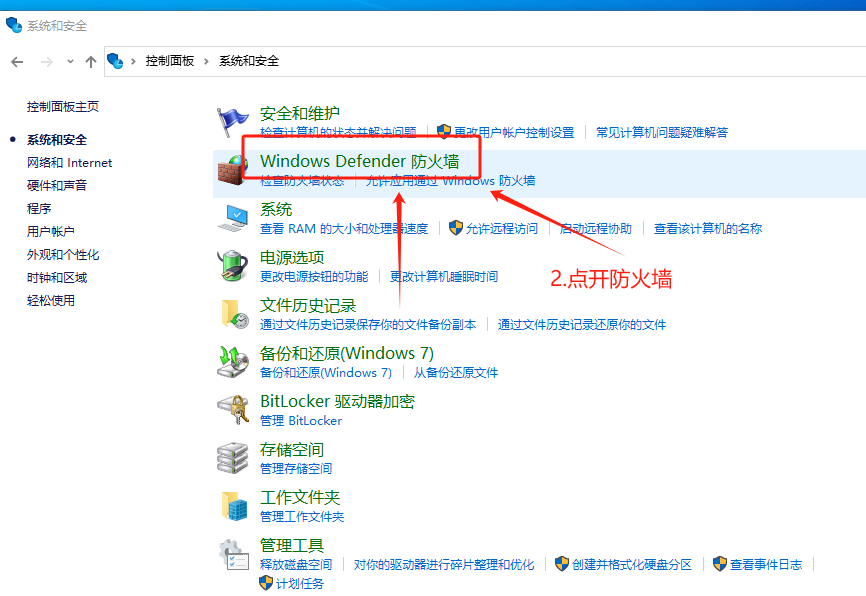Click the 电源选项 battery icon

(x=233, y=267)
